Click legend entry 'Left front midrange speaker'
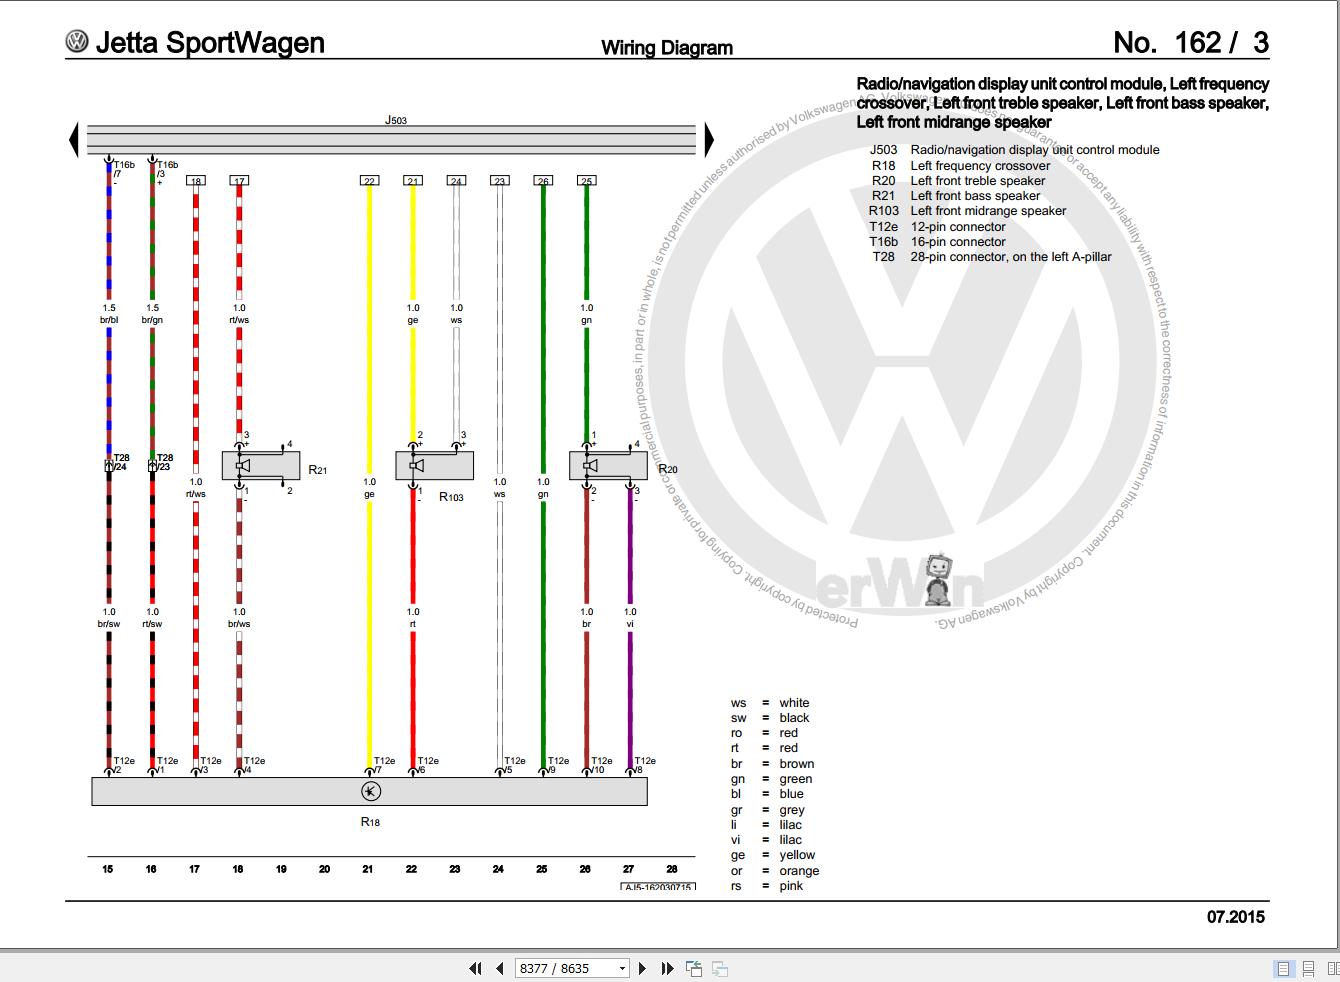Viewport: 1340px width, 982px height. click(988, 211)
